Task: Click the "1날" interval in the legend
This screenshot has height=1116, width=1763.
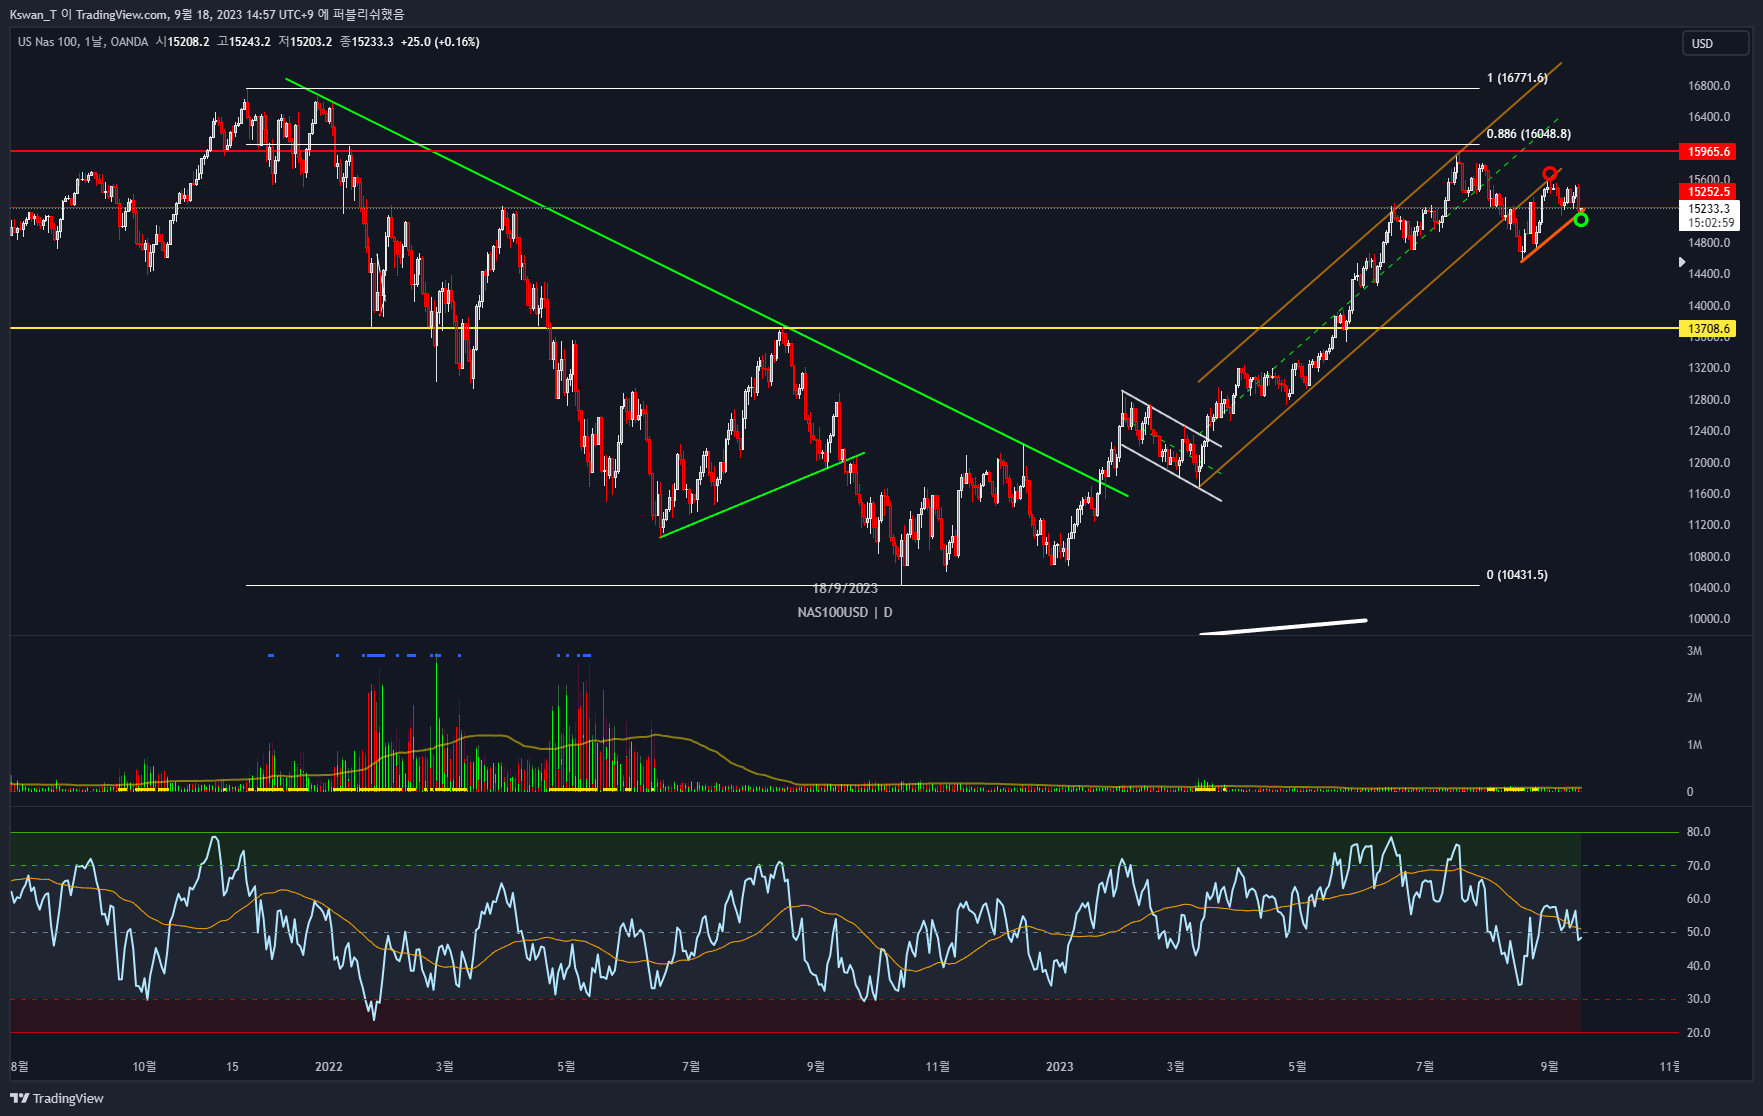Action: click(94, 42)
